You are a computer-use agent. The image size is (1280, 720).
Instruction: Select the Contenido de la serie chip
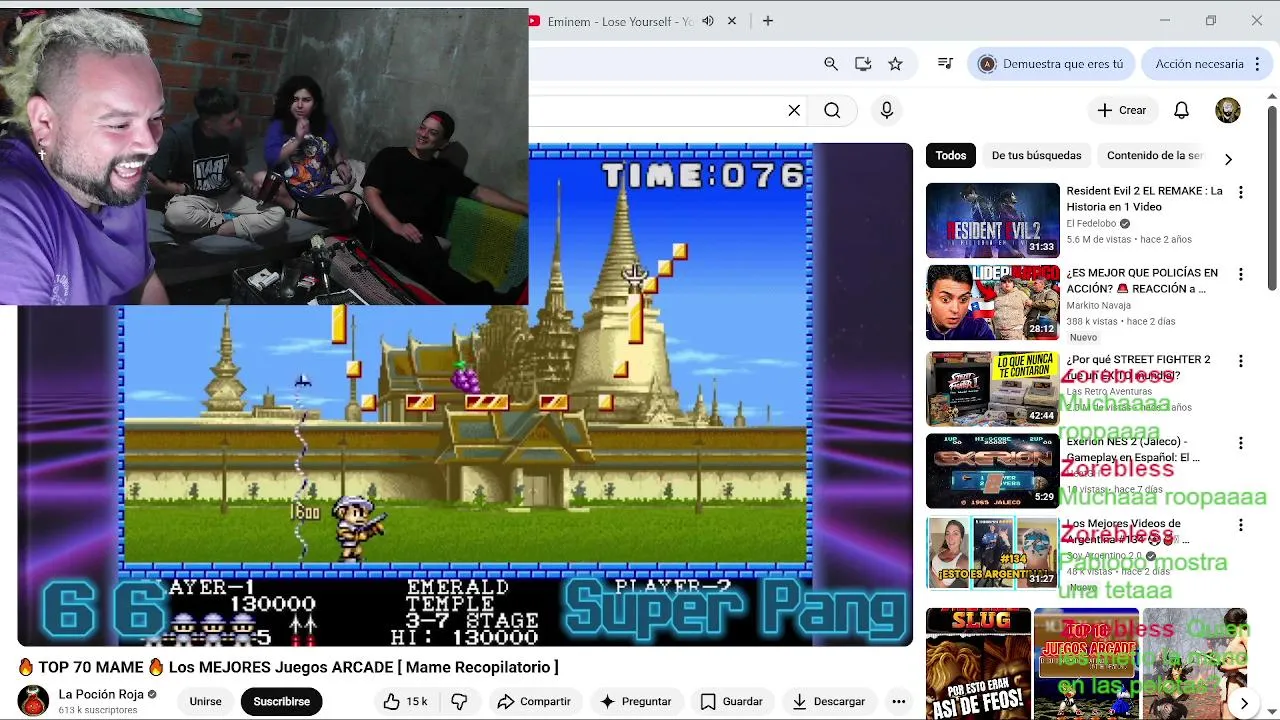click(x=1154, y=155)
